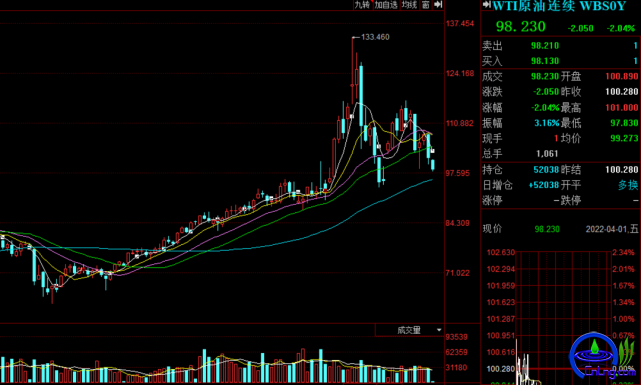The width and height of the screenshot is (641, 385).
Task: Open the 成交量 indicator dropdown
Action: click(409, 330)
